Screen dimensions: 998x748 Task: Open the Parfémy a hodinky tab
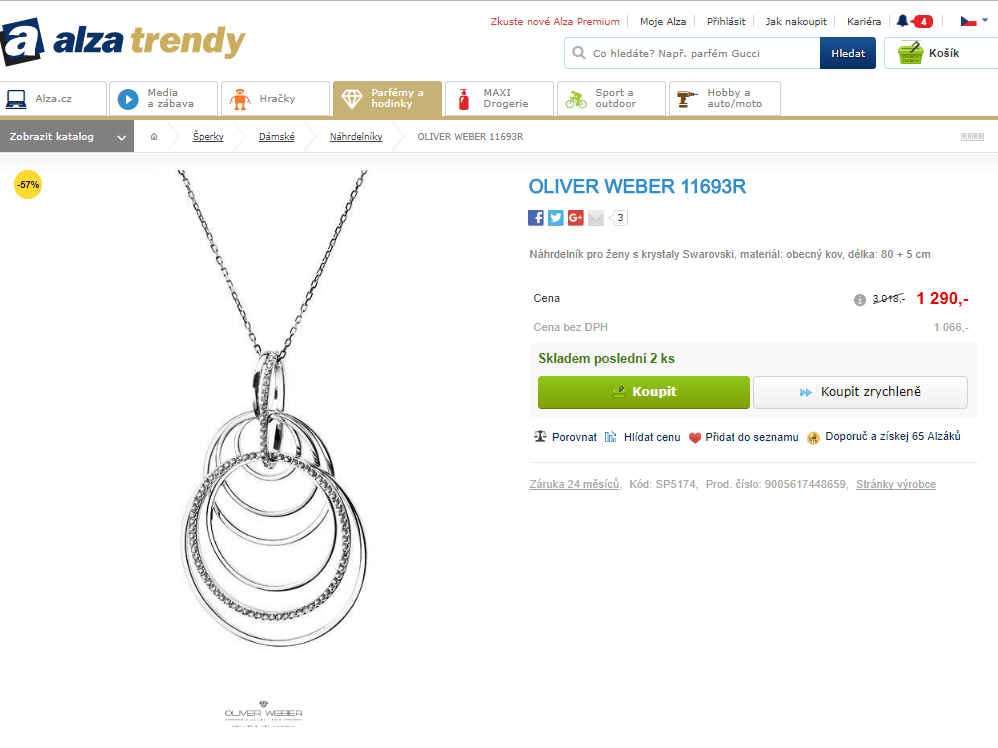tap(387, 99)
